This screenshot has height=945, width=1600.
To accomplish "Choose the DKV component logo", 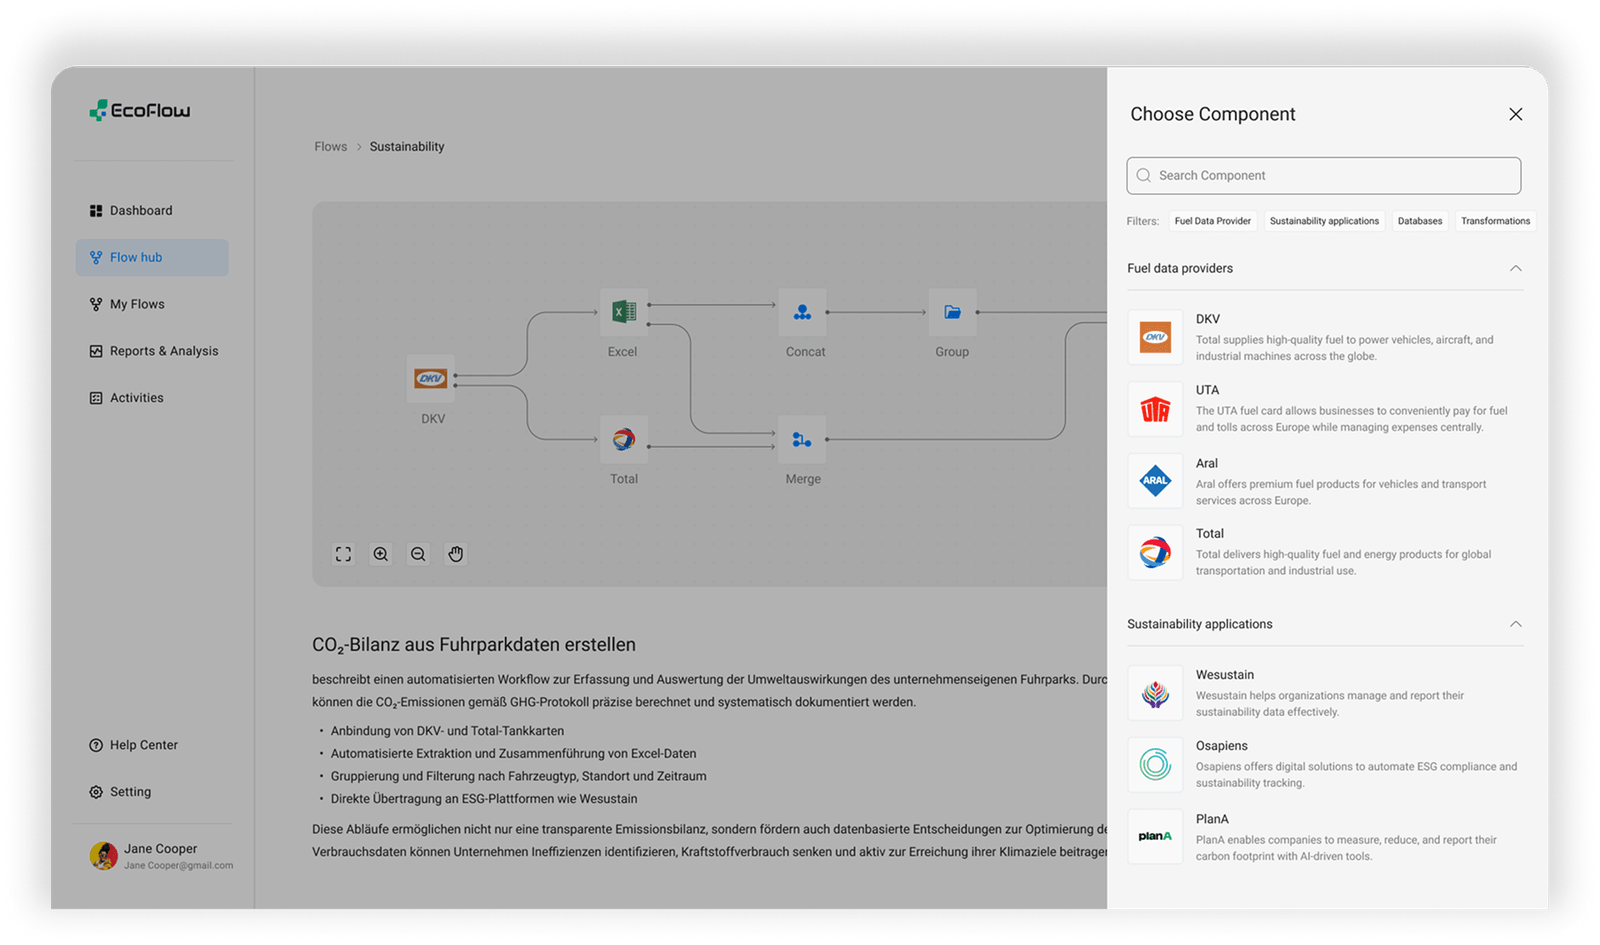I will pyautogui.click(x=1155, y=337).
